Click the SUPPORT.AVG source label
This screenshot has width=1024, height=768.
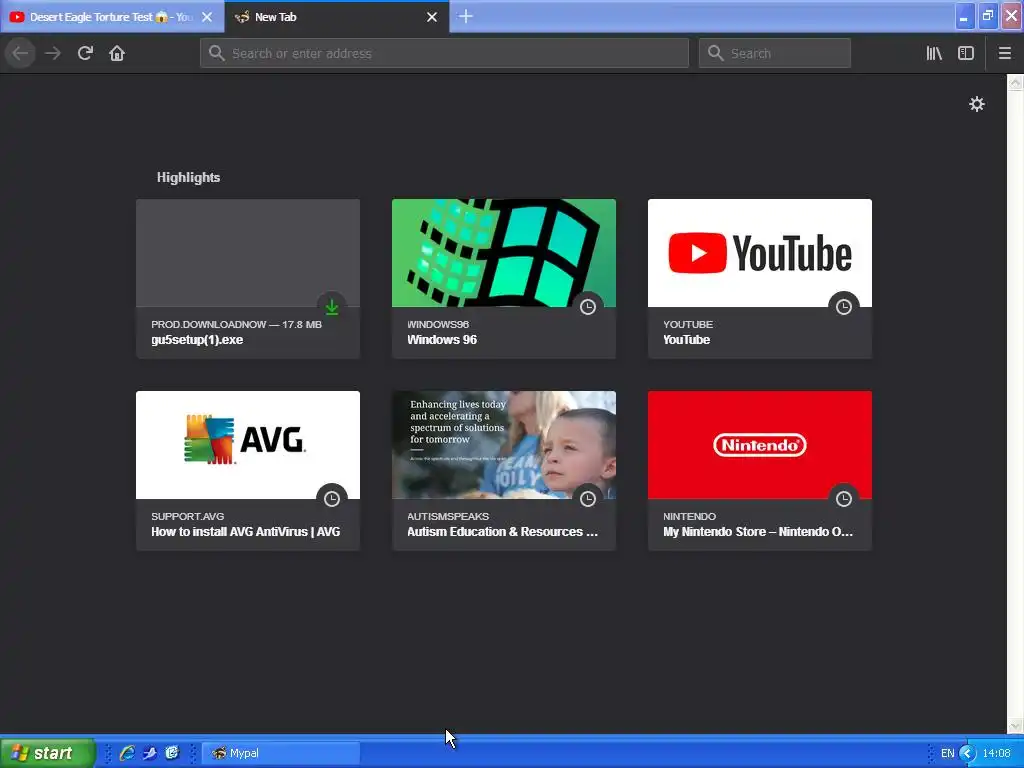click(x=187, y=516)
